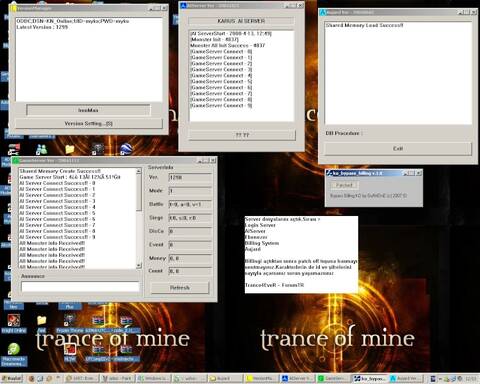
Task: Click GameServer log scrollbar up arrow
Action: coord(139,171)
